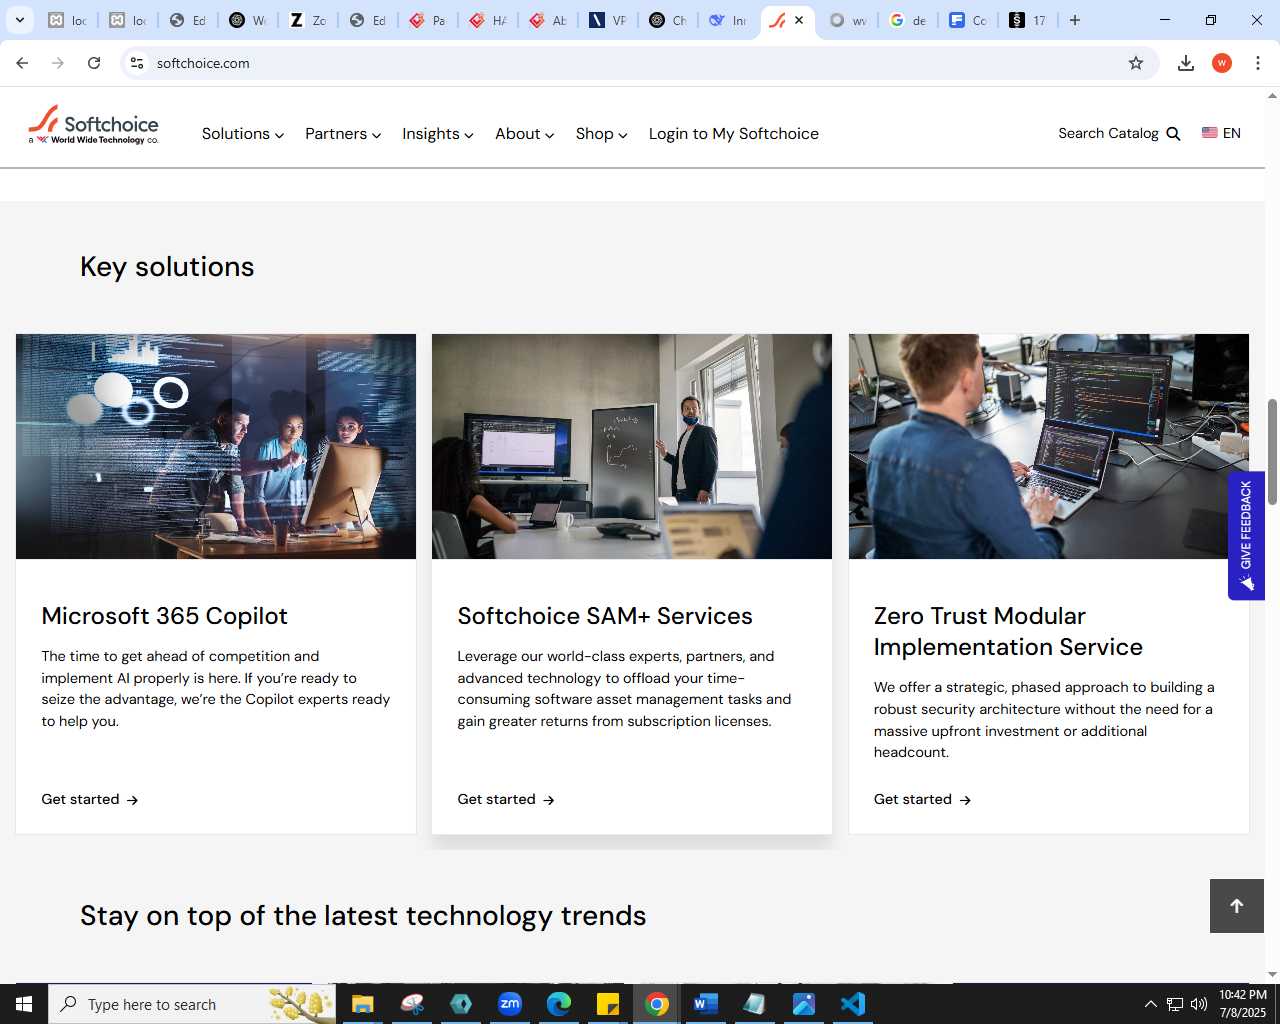Click Search Catalog link

pos(1108,133)
